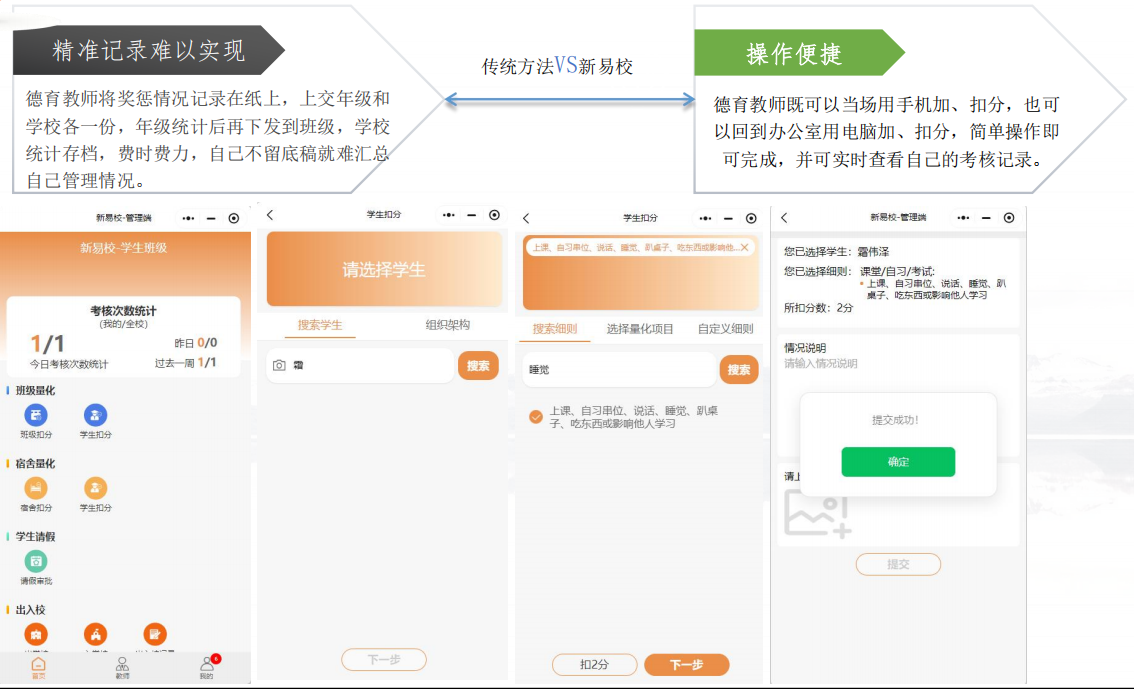Uncheck the 上课、自习串位 rule checkbox
The image size is (1134, 689).
click(536, 417)
